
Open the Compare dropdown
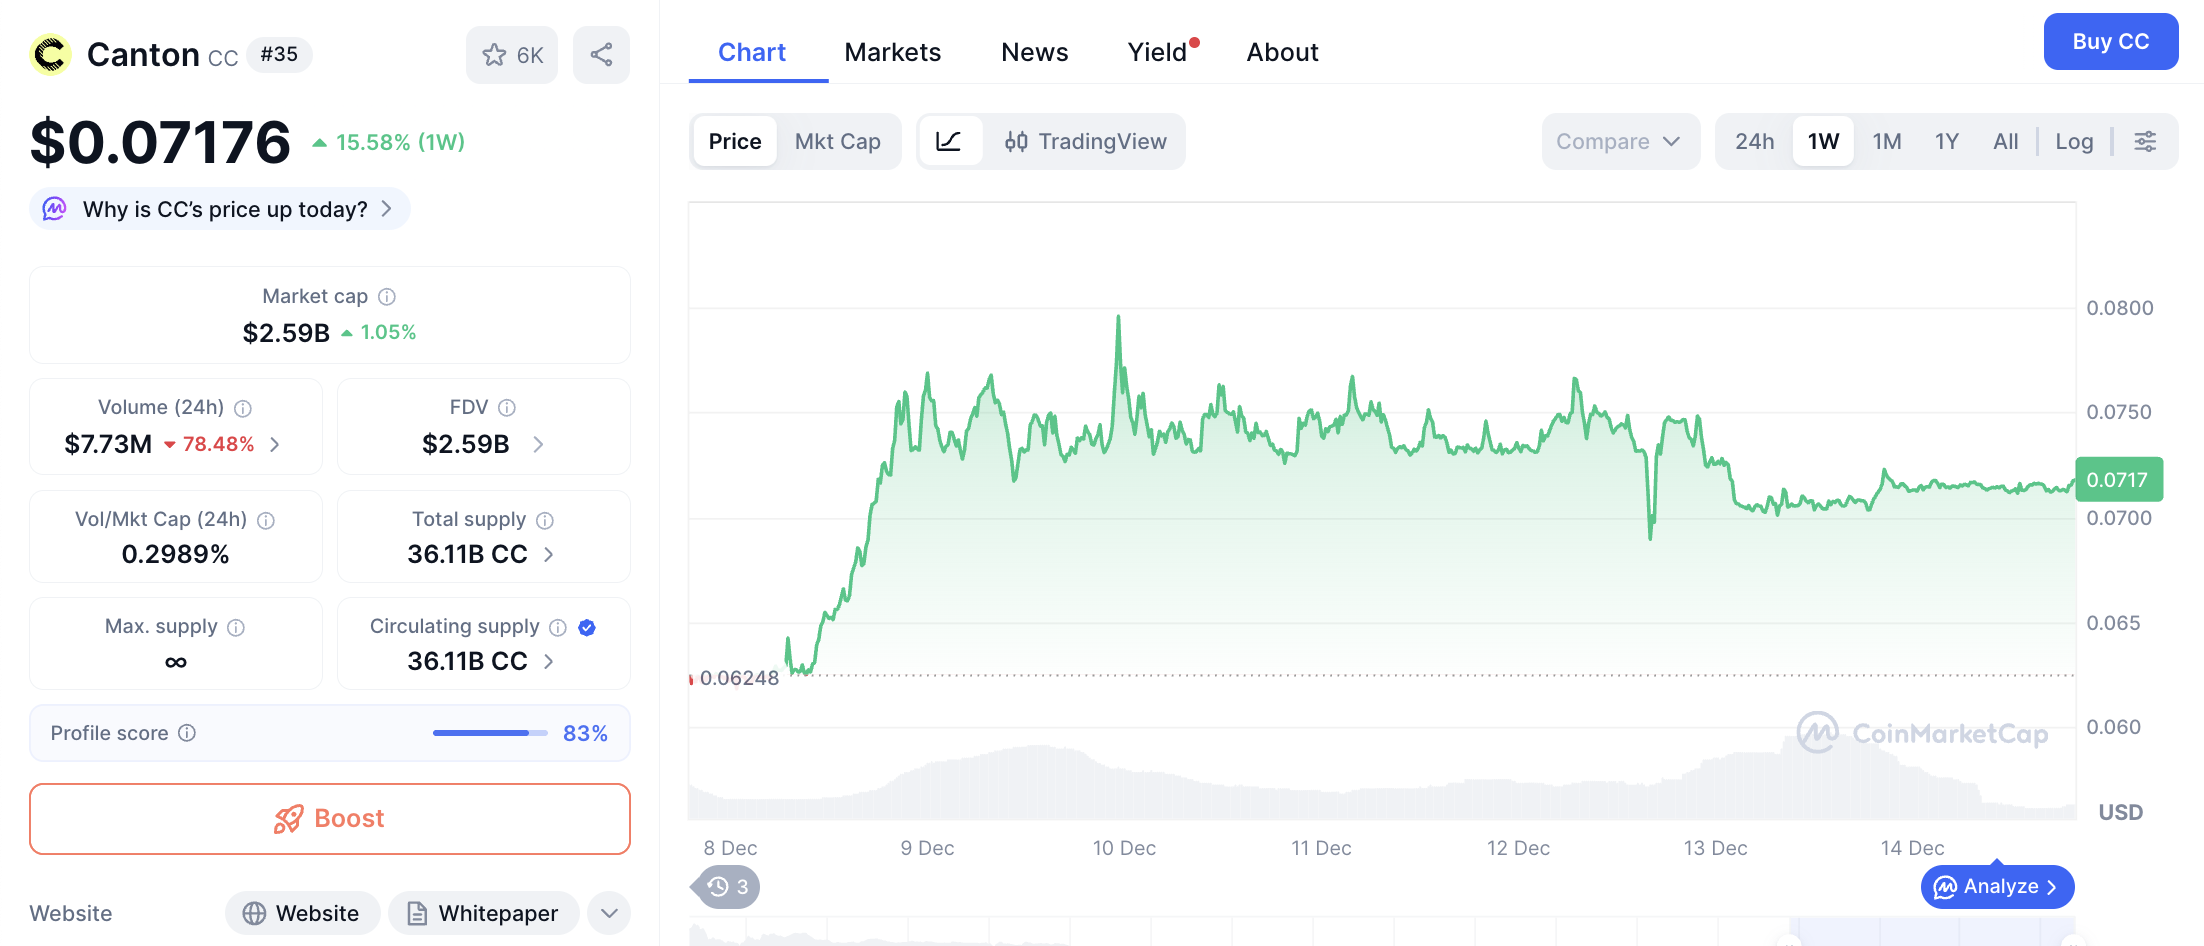[1619, 141]
